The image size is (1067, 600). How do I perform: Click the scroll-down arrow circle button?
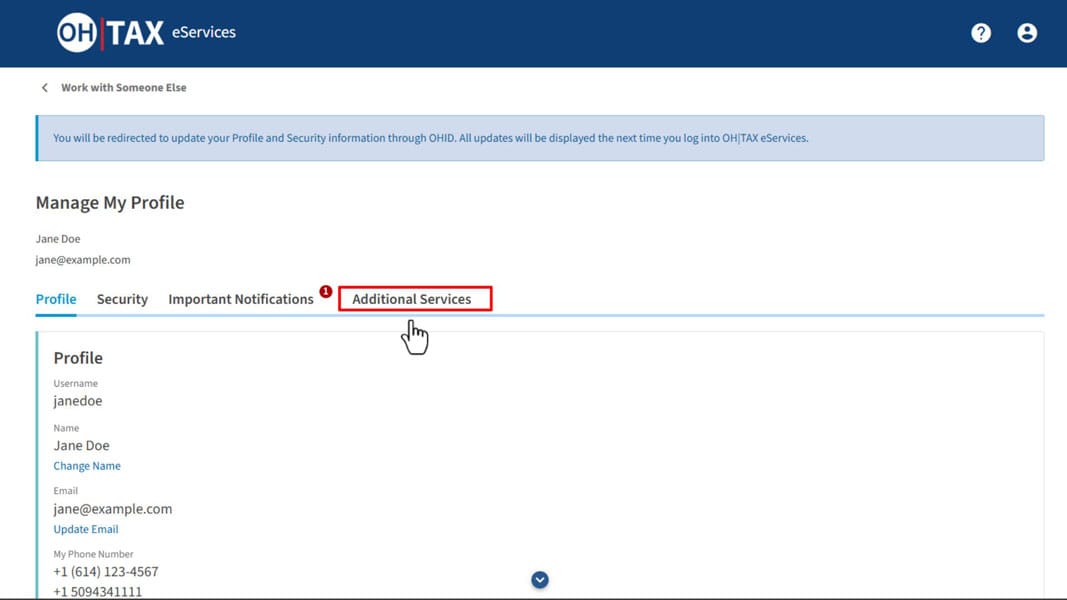click(540, 580)
